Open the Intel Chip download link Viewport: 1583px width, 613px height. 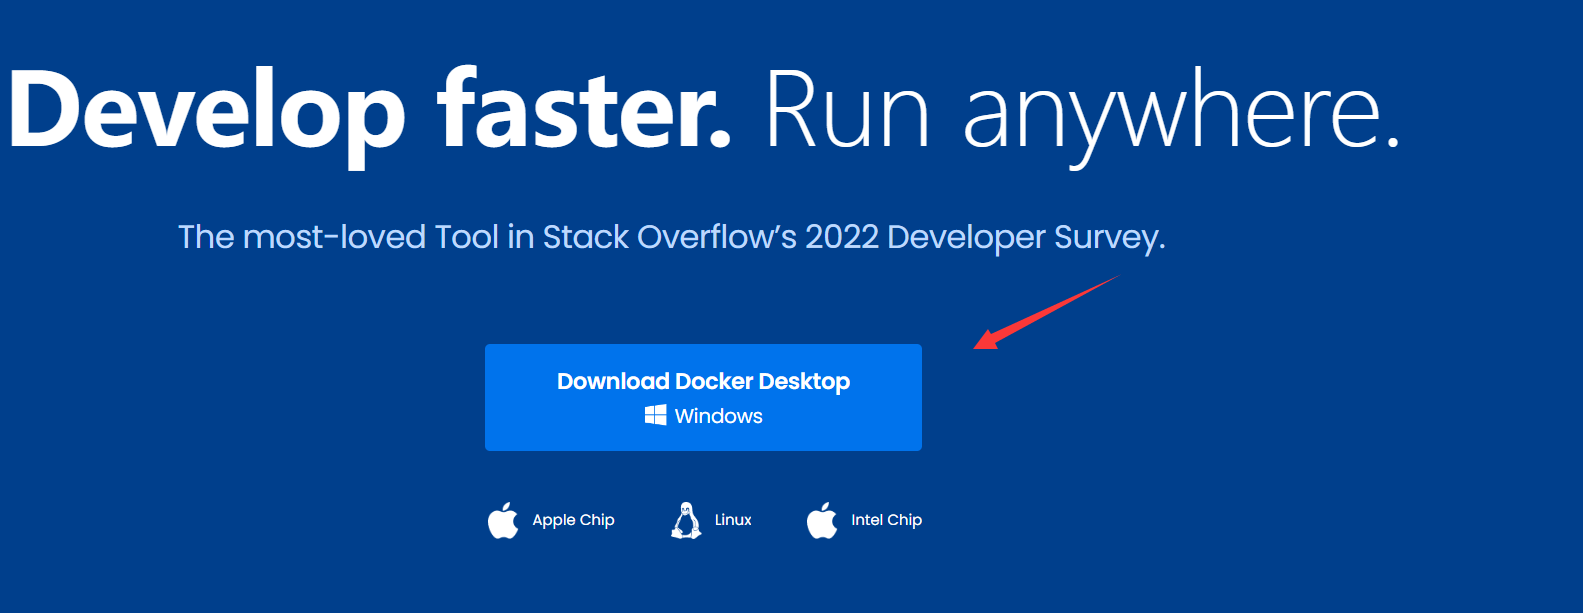click(886, 520)
